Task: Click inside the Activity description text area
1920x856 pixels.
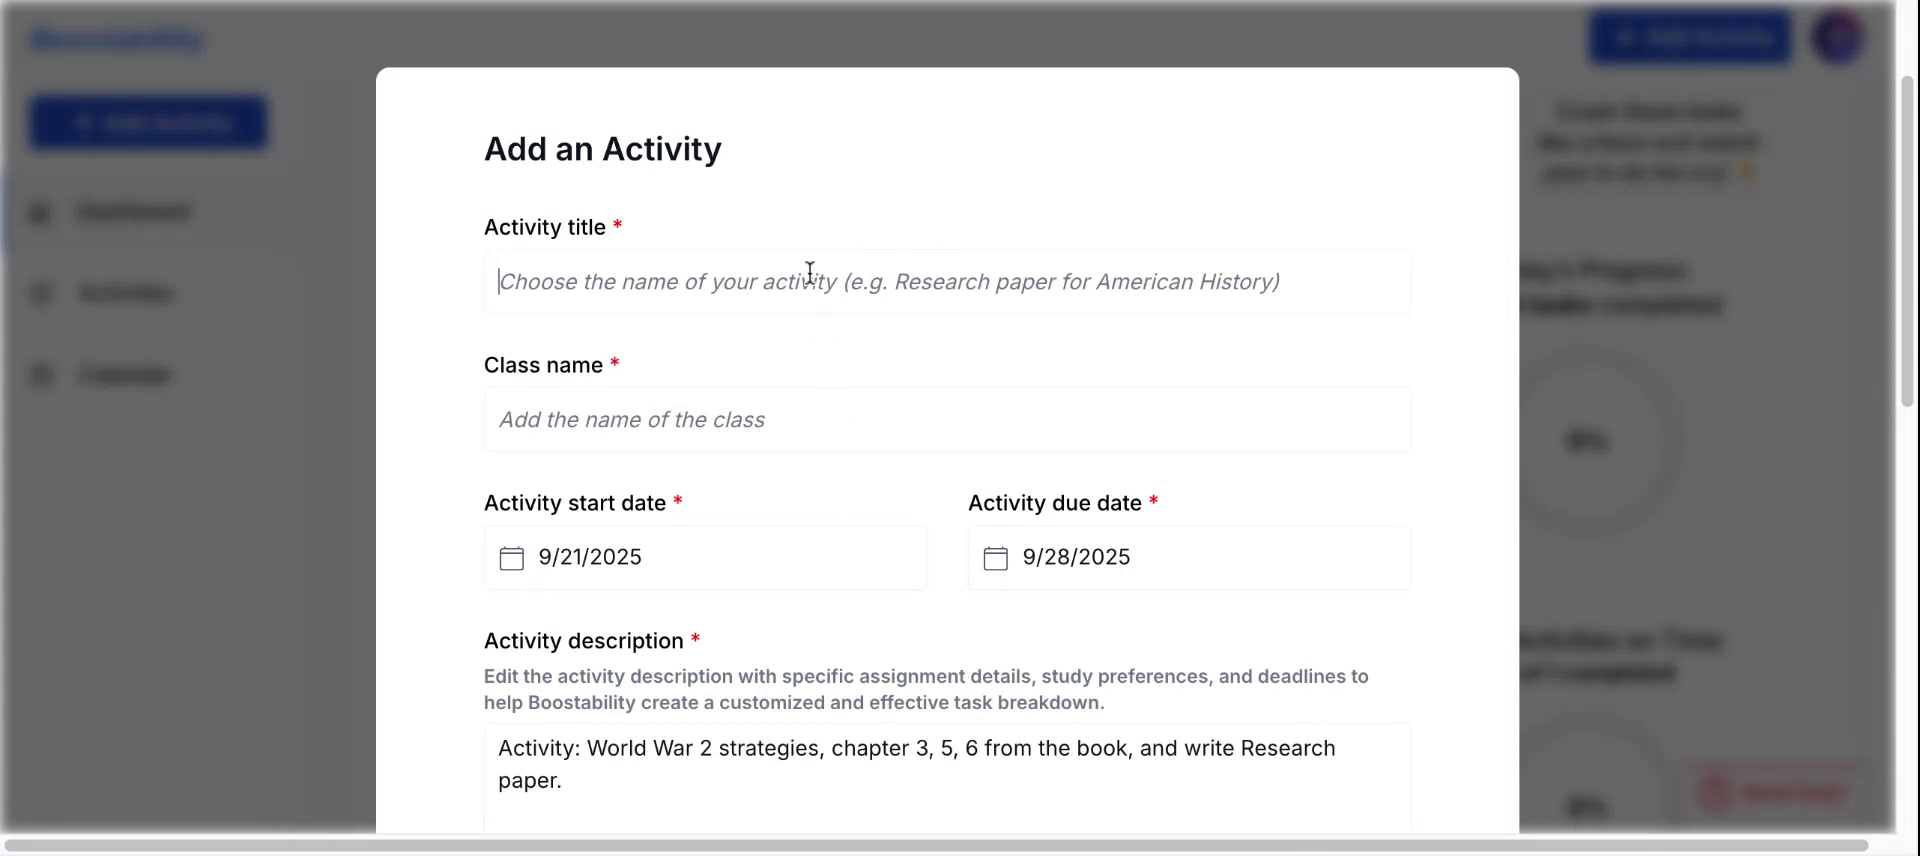Action: 947,780
